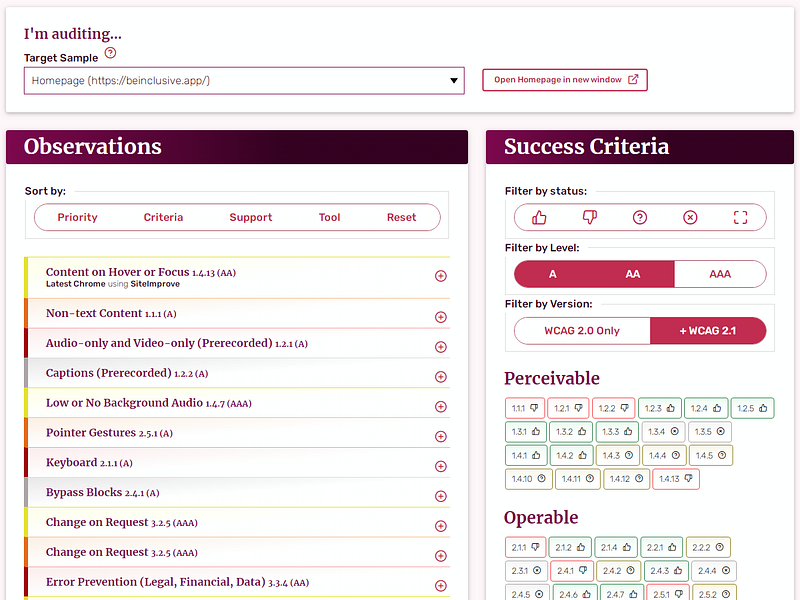Select the 1.4.13 criterion chip
The height and width of the screenshot is (600, 800).
tap(676, 479)
